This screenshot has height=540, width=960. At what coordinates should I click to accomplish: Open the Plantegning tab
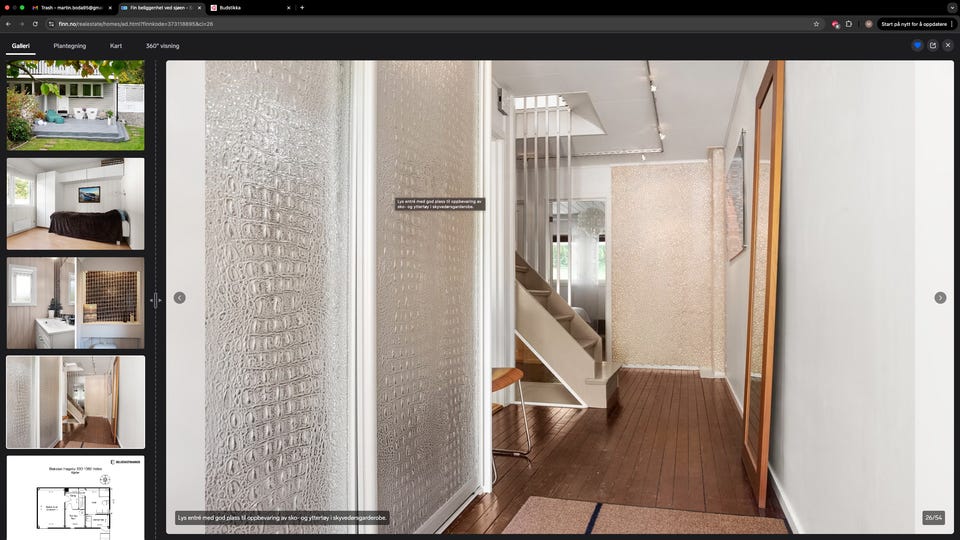pyautogui.click(x=70, y=46)
